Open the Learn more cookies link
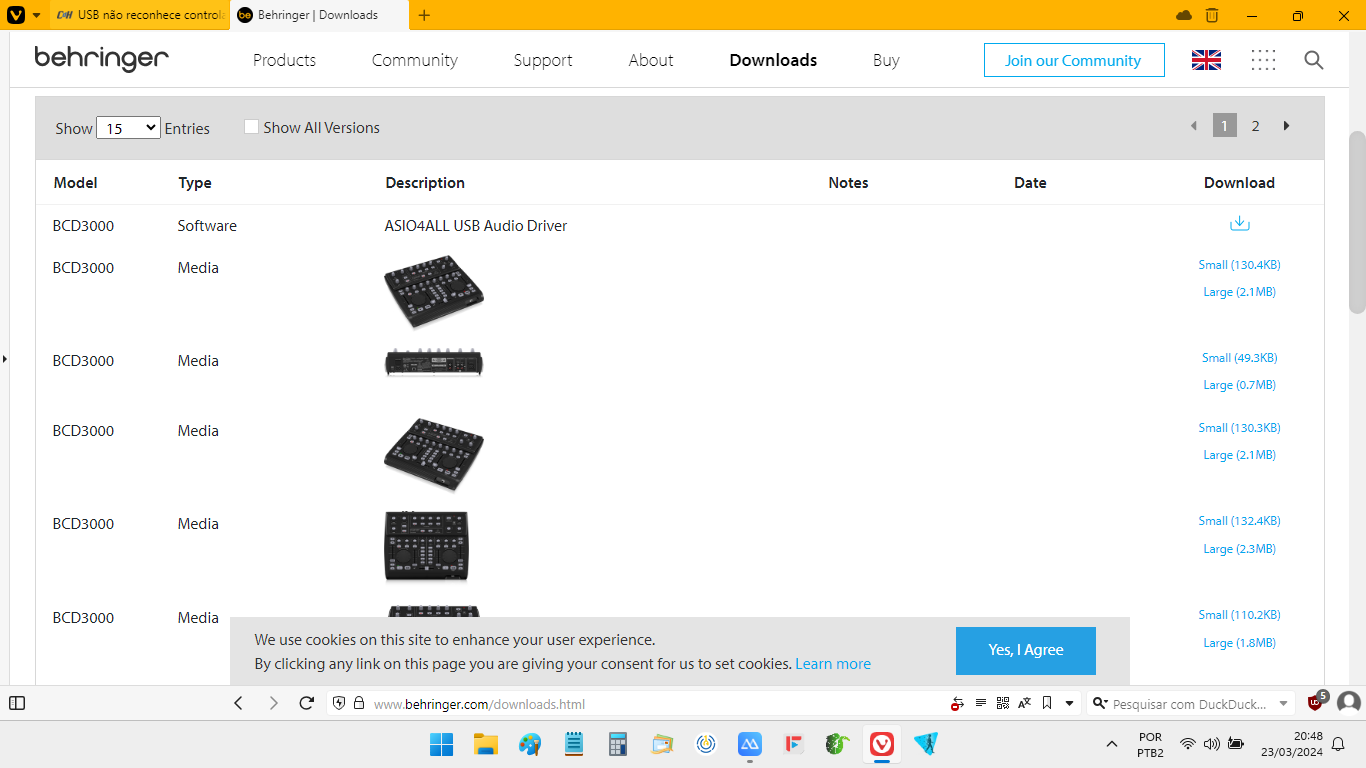Viewport: 1366px width, 768px height. pyautogui.click(x=833, y=664)
